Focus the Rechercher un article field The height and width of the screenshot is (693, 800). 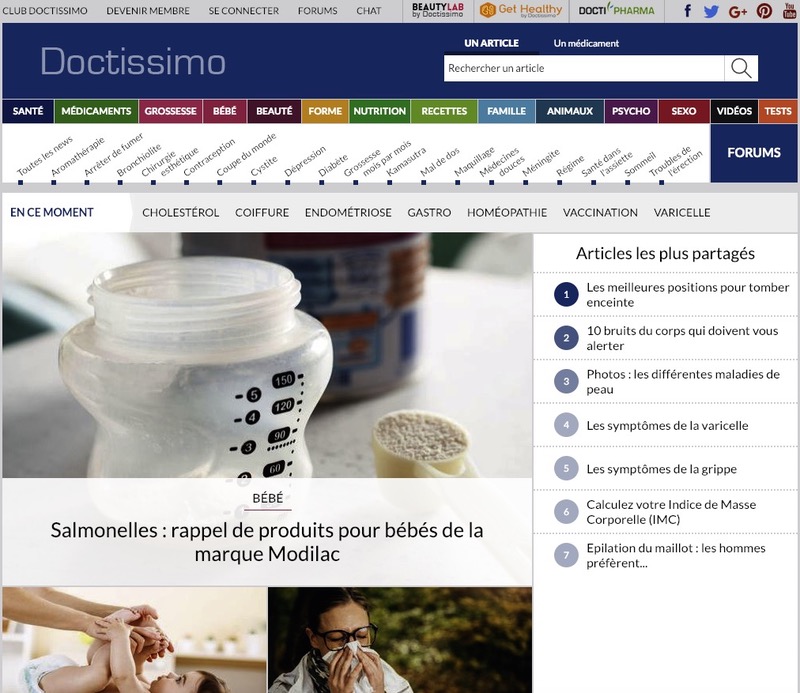point(584,68)
